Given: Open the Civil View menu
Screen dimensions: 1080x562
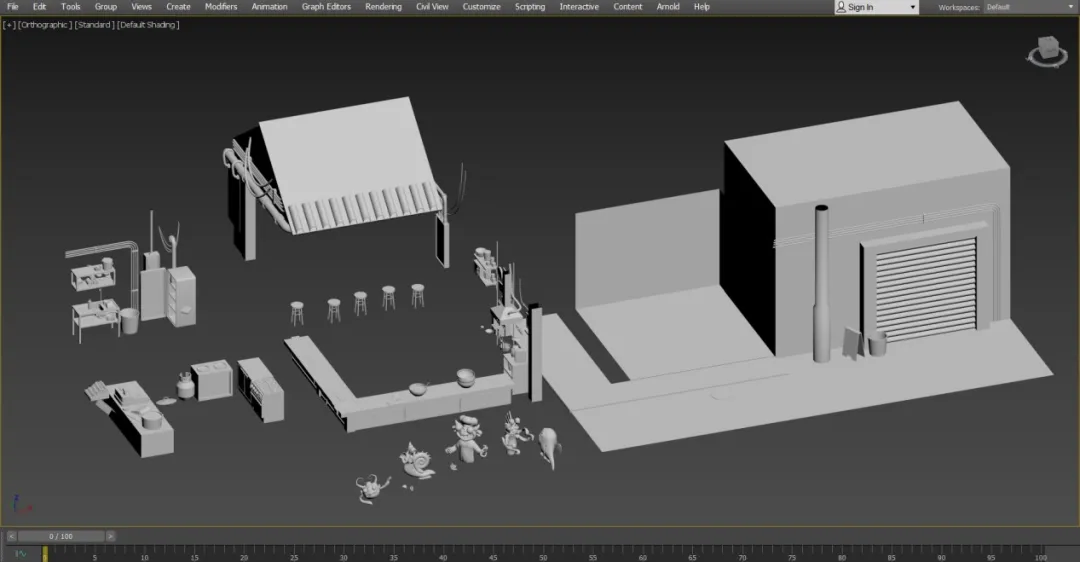Looking at the screenshot, I should [x=432, y=7].
